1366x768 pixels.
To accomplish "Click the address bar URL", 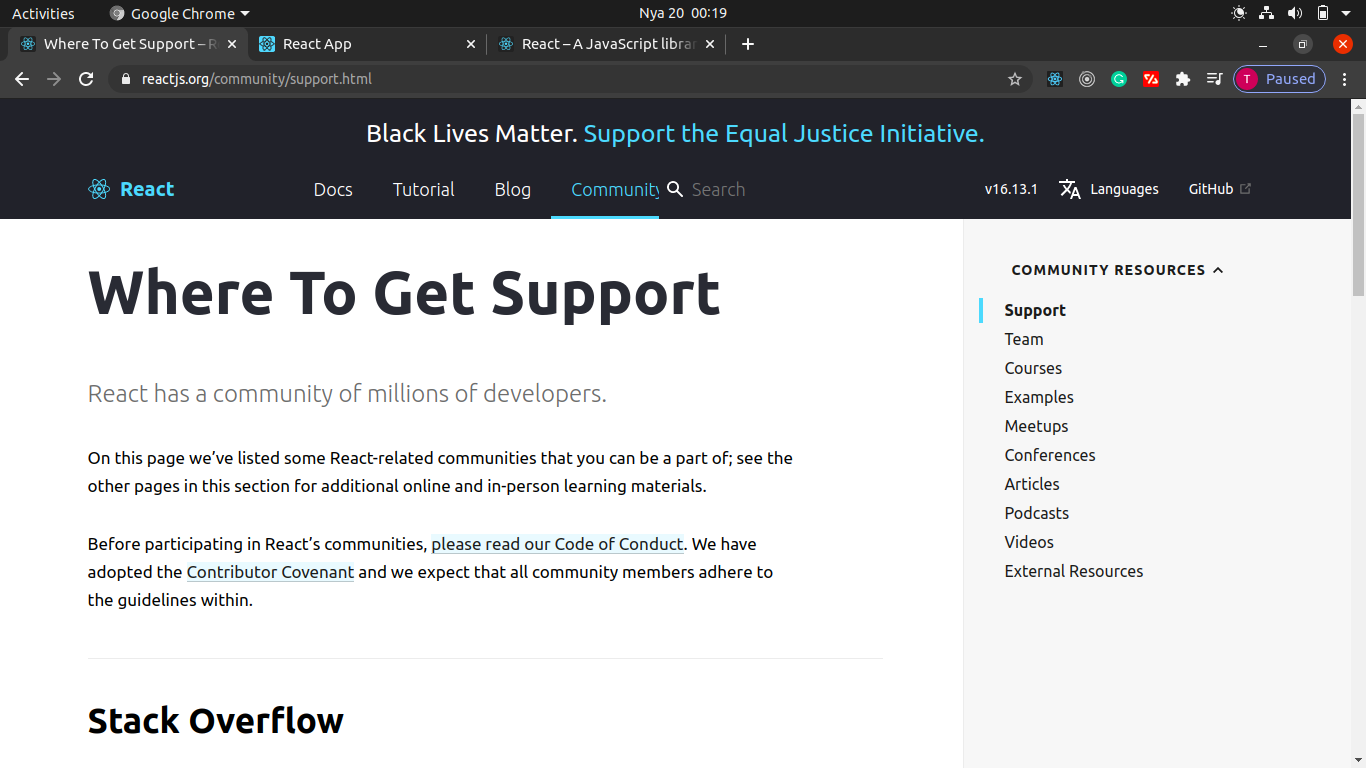I will pos(257,79).
